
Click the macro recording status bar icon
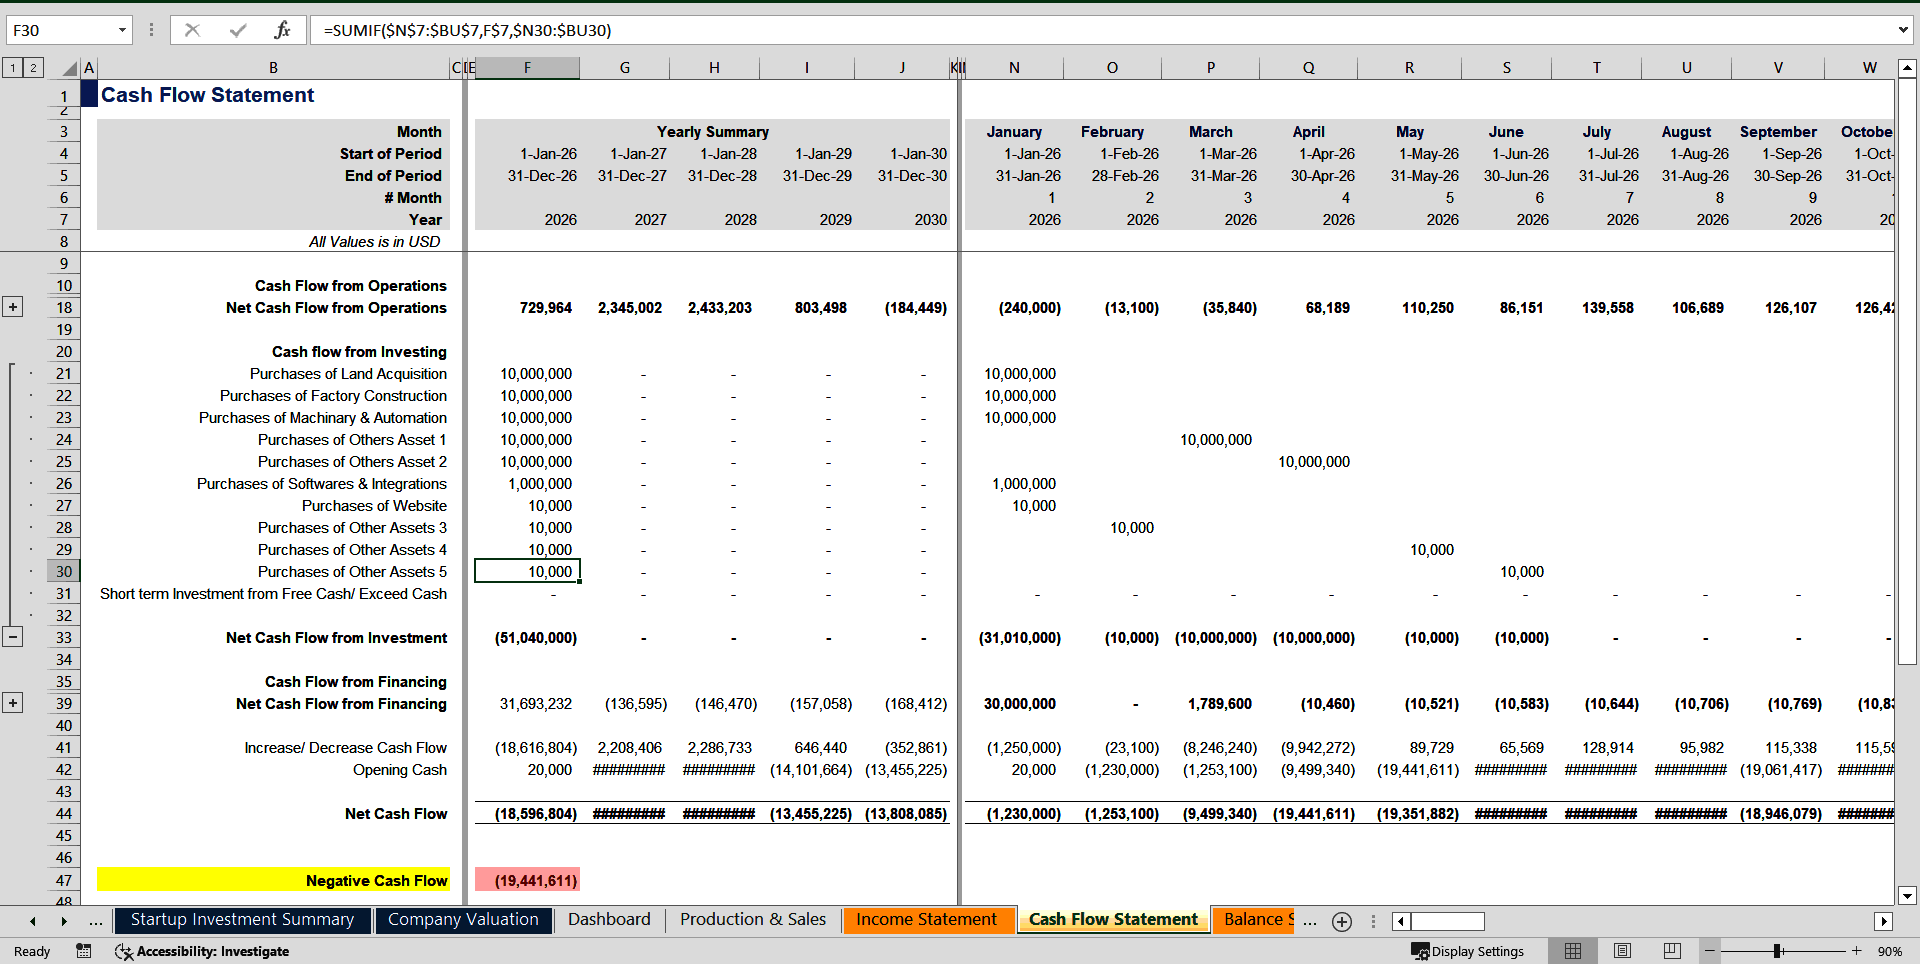pyautogui.click(x=84, y=951)
